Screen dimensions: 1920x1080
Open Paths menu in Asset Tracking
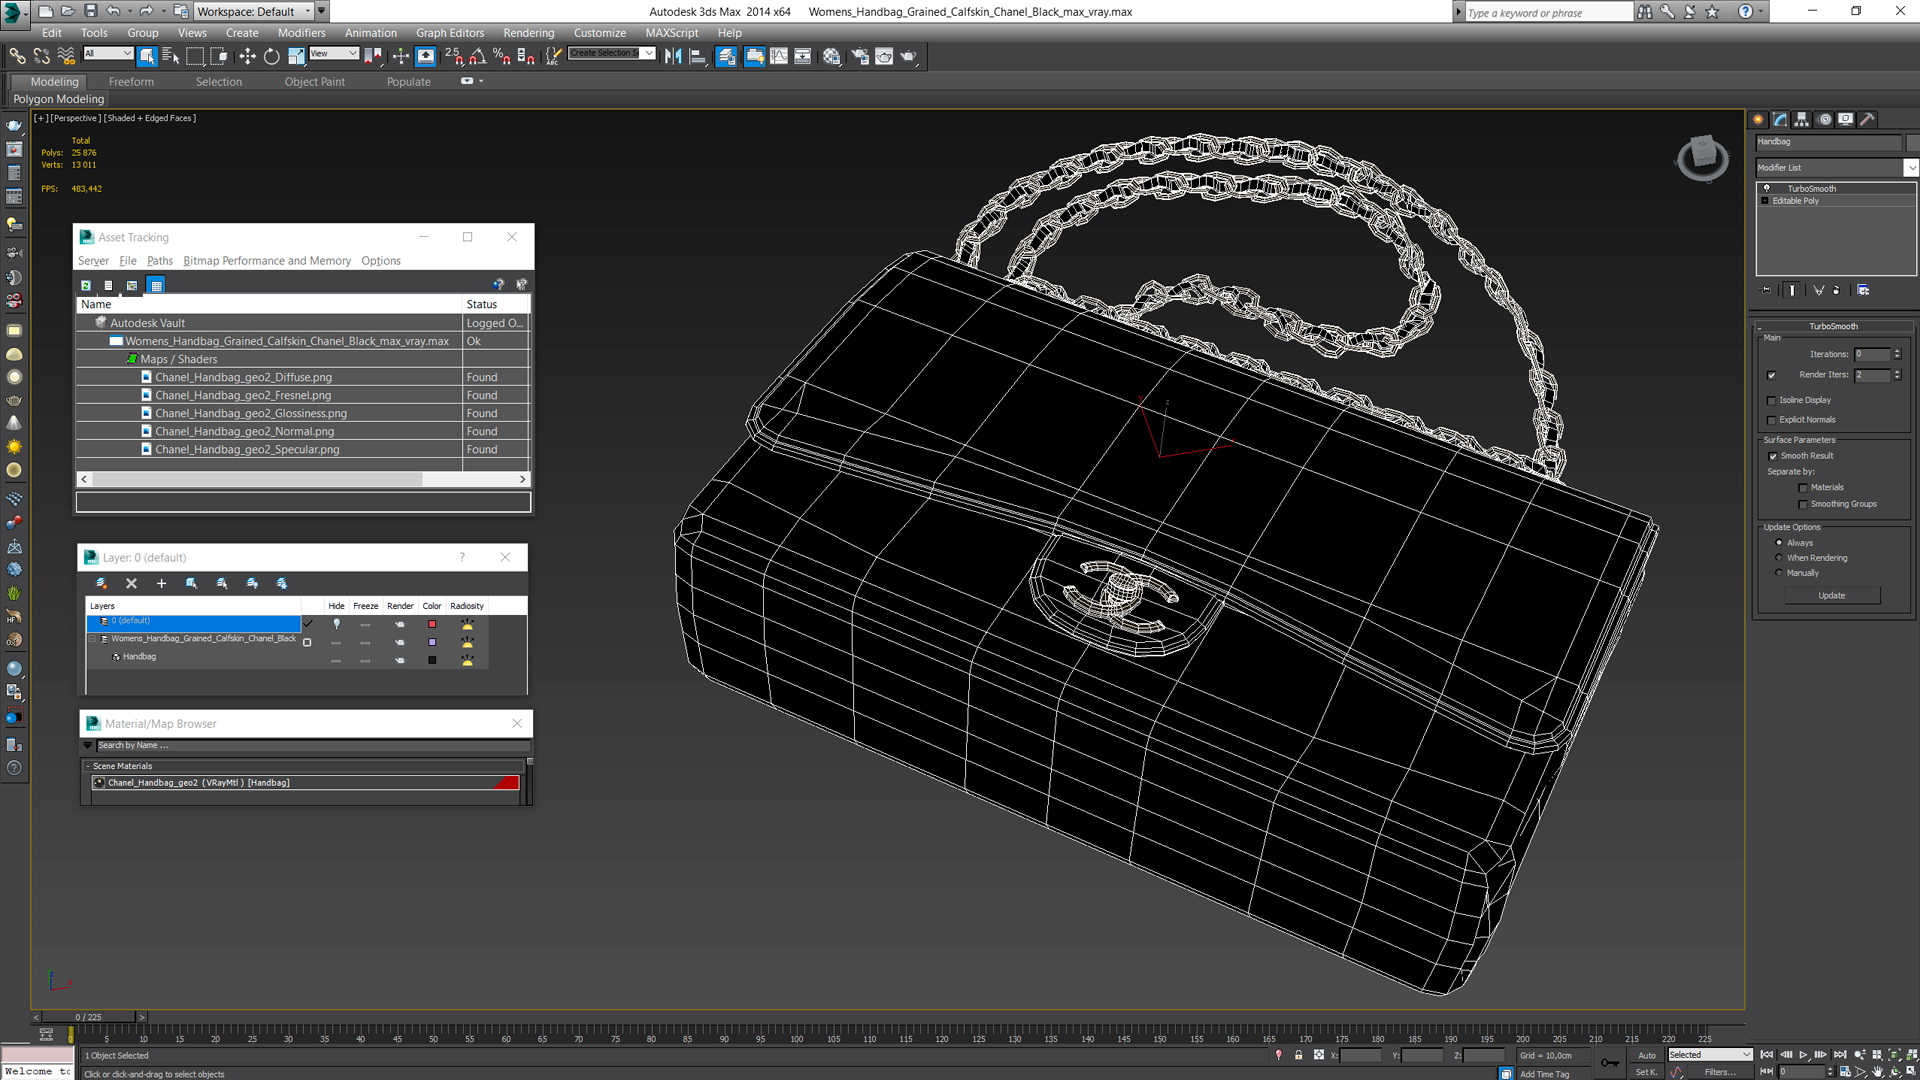coord(159,261)
